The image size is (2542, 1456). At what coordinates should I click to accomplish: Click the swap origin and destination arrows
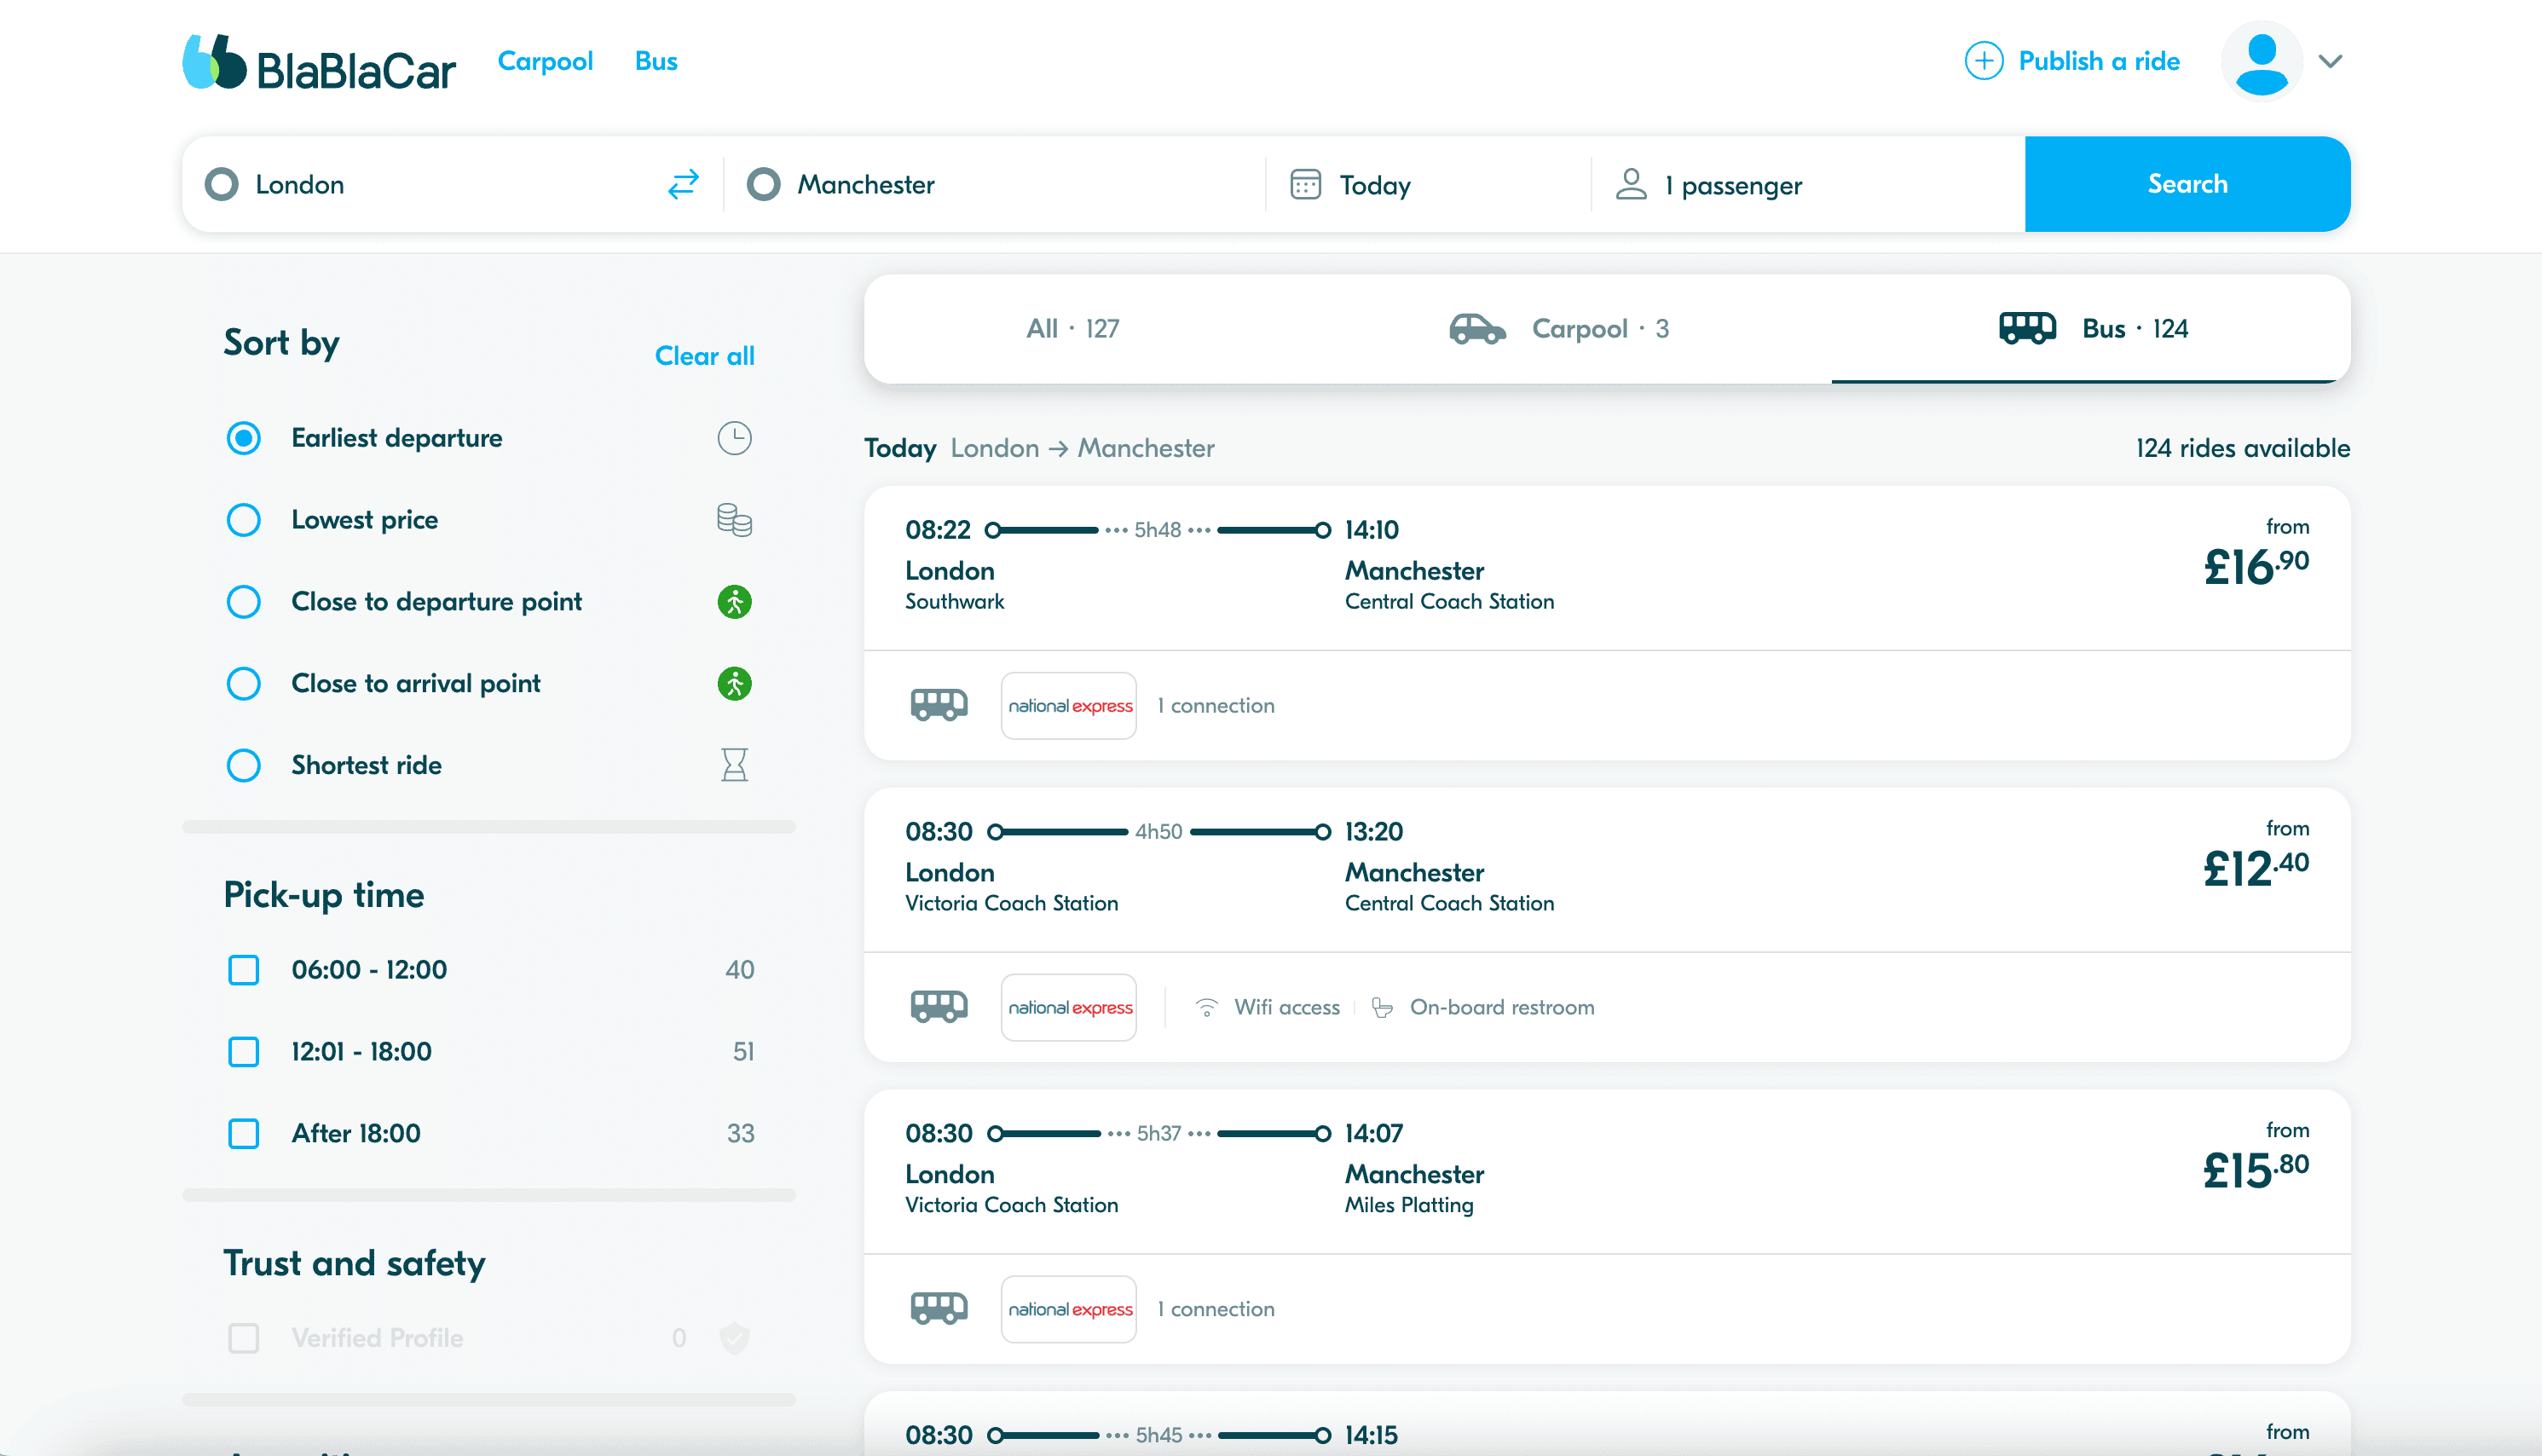point(683,185)
